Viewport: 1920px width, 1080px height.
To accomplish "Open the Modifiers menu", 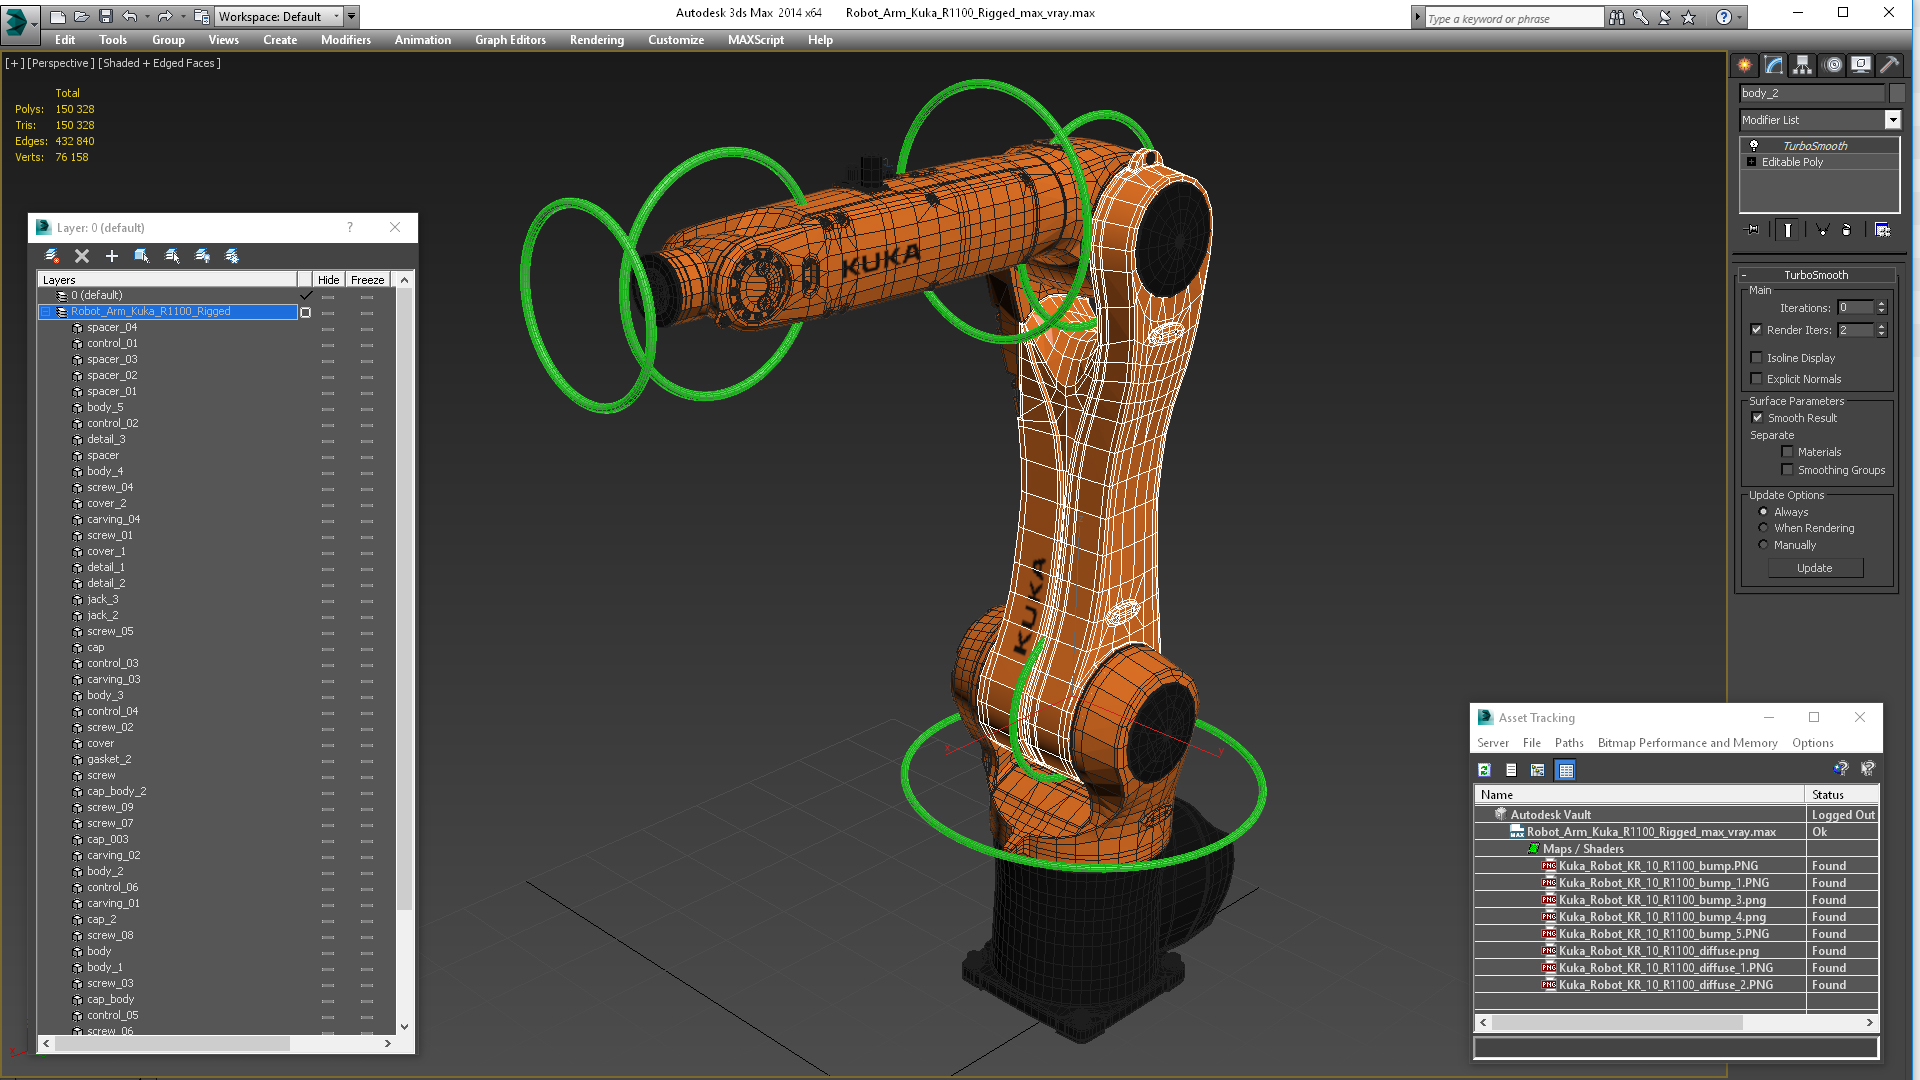I will 346,40.
